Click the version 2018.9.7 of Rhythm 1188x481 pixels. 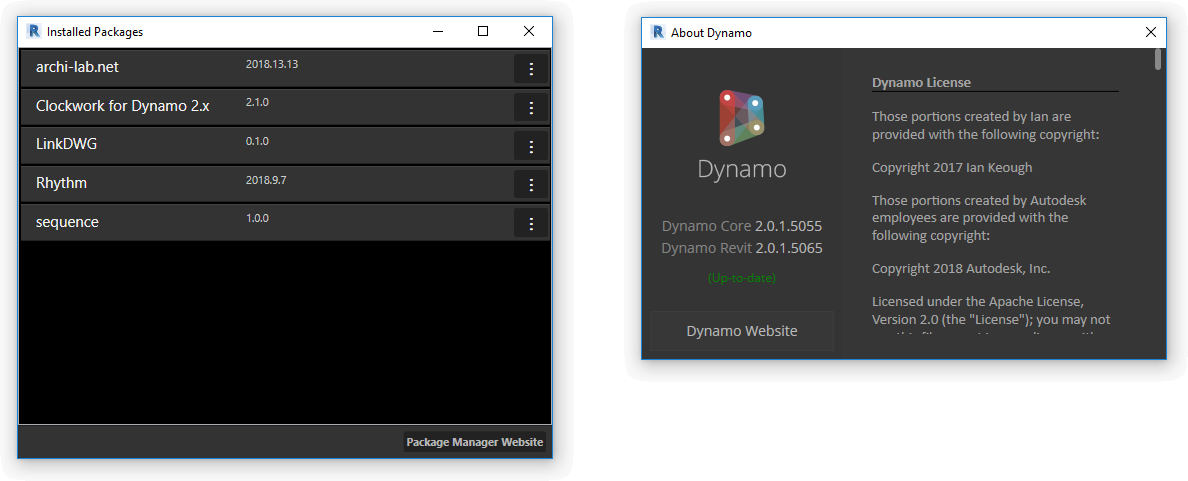(x=267, y=180)
